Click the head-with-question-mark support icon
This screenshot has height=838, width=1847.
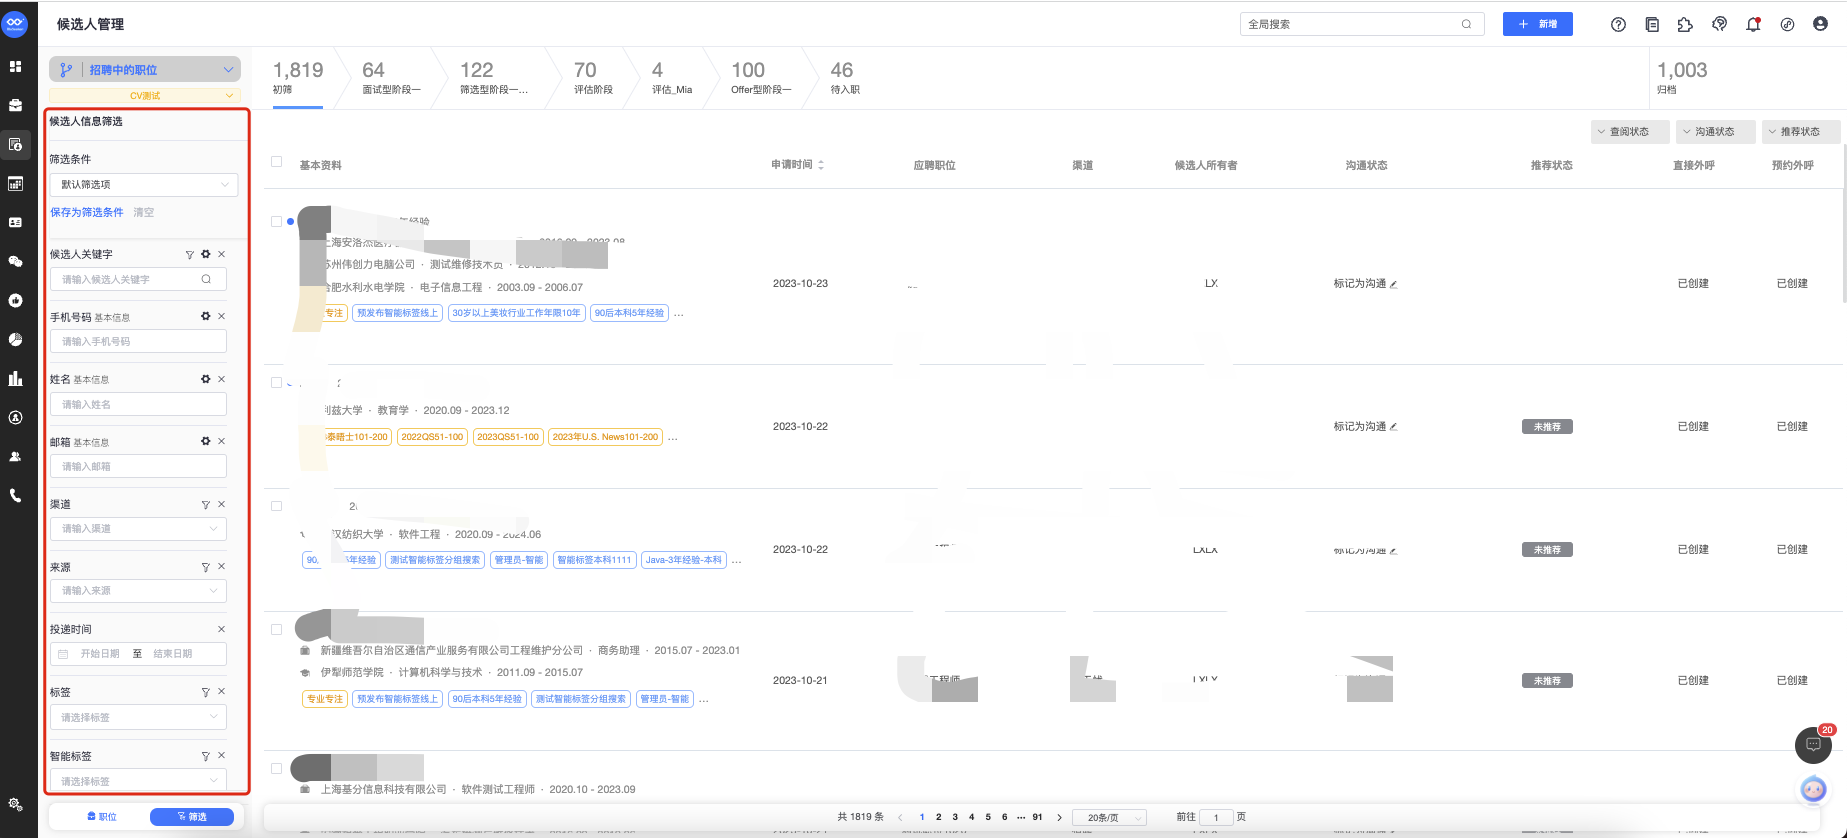point(1719,24)
